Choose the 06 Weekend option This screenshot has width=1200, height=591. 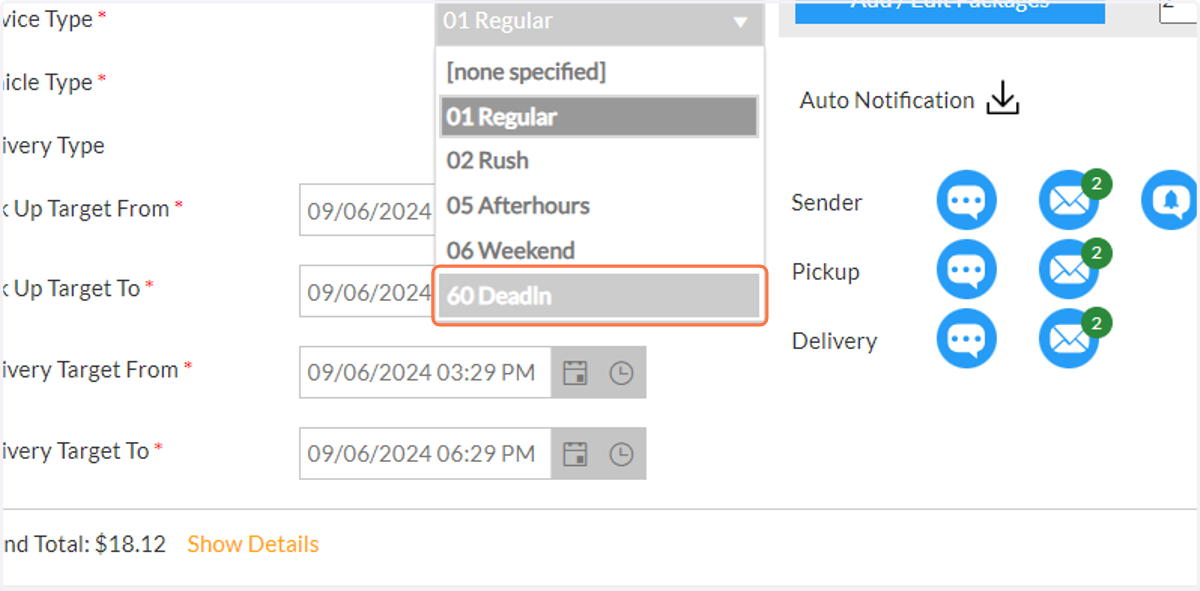[x=599, y=250]
